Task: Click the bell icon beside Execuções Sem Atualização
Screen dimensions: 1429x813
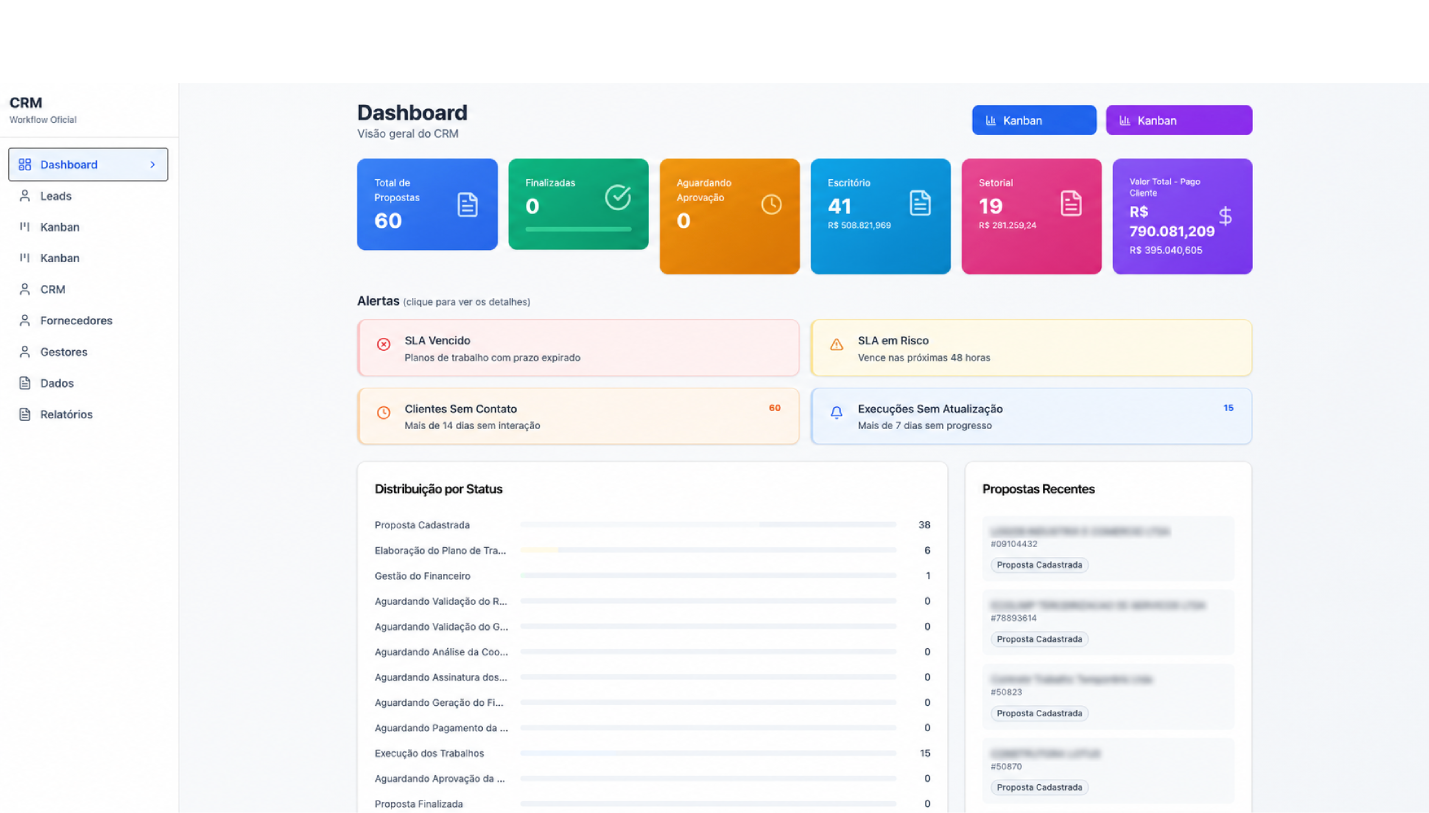Action: pos(837,412)
